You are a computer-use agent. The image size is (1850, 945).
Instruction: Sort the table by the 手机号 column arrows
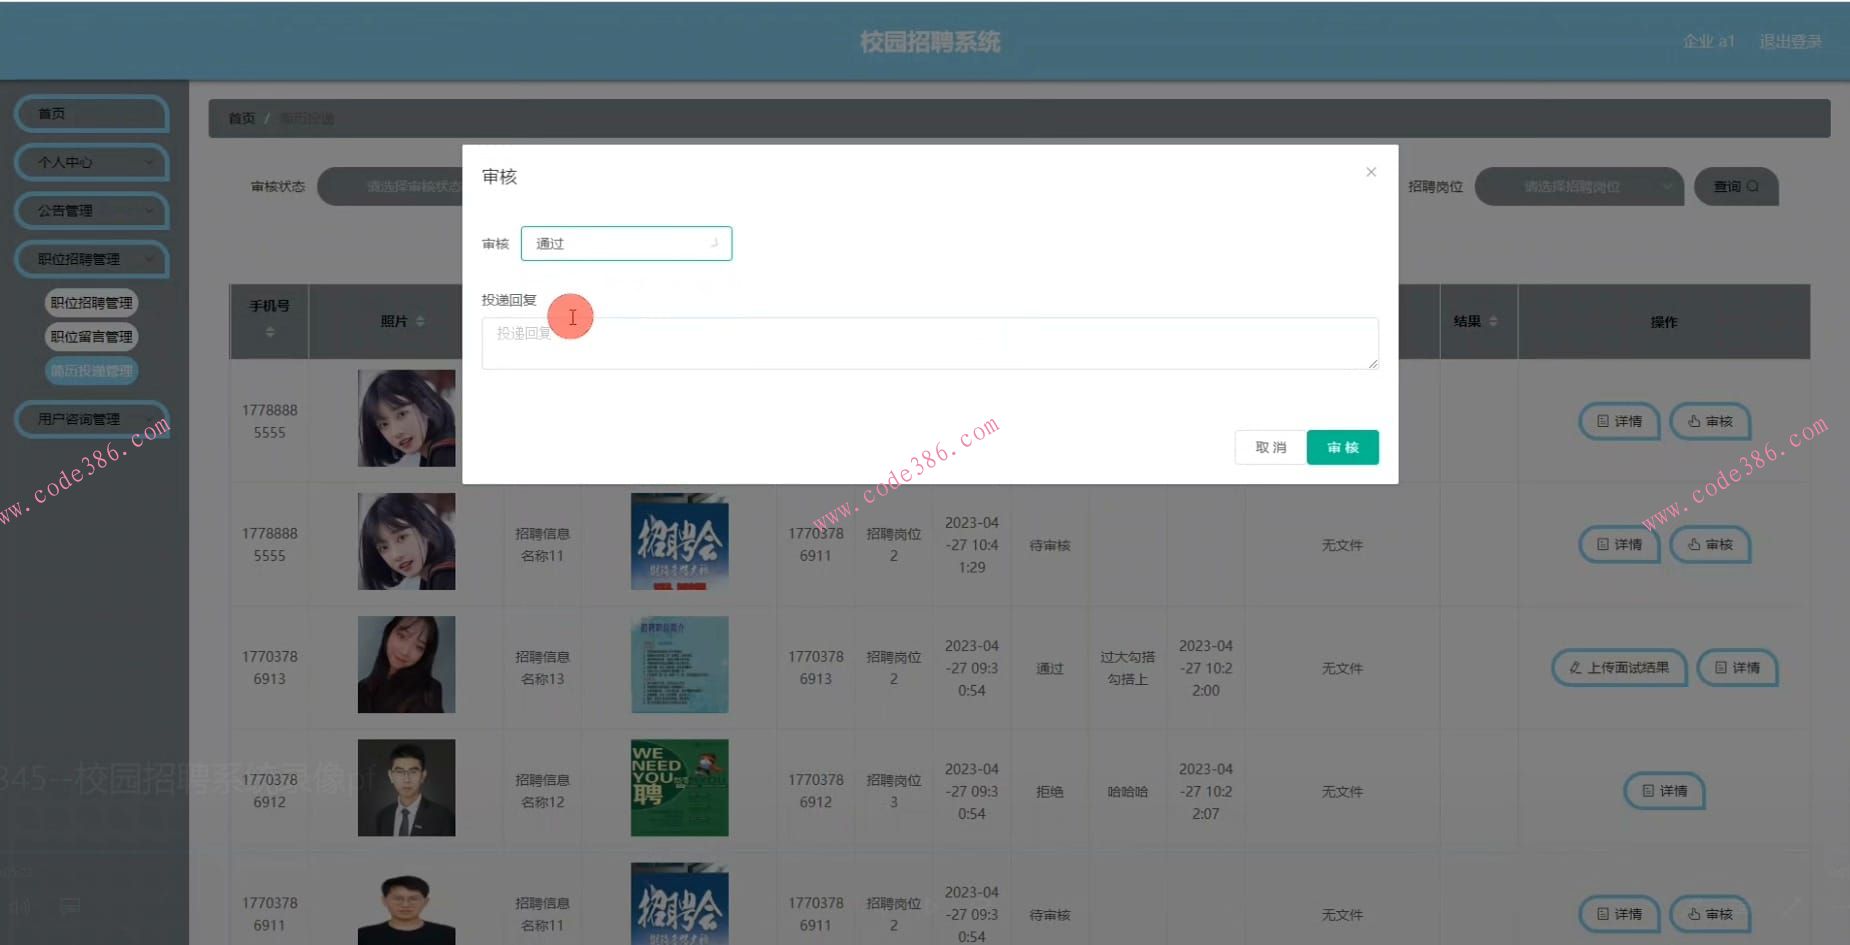270,332
